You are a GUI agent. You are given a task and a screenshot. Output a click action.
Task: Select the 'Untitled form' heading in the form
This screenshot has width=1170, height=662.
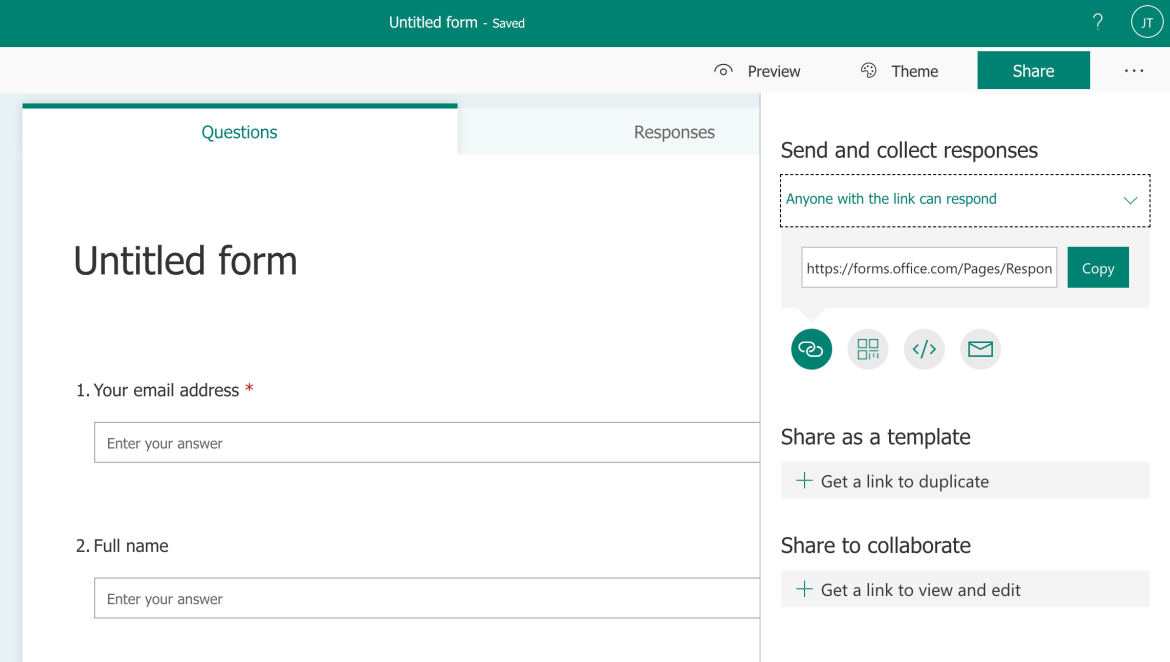185,261
